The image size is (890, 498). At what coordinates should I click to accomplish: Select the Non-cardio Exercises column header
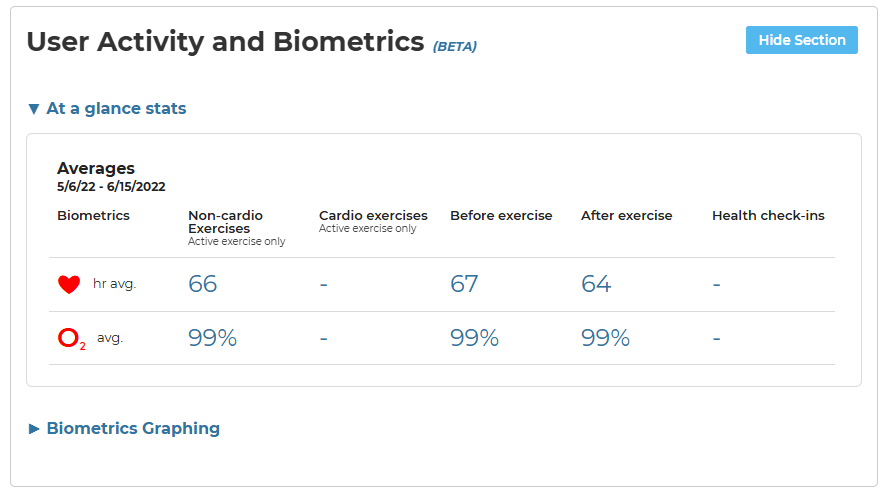(x=225, y=221)
